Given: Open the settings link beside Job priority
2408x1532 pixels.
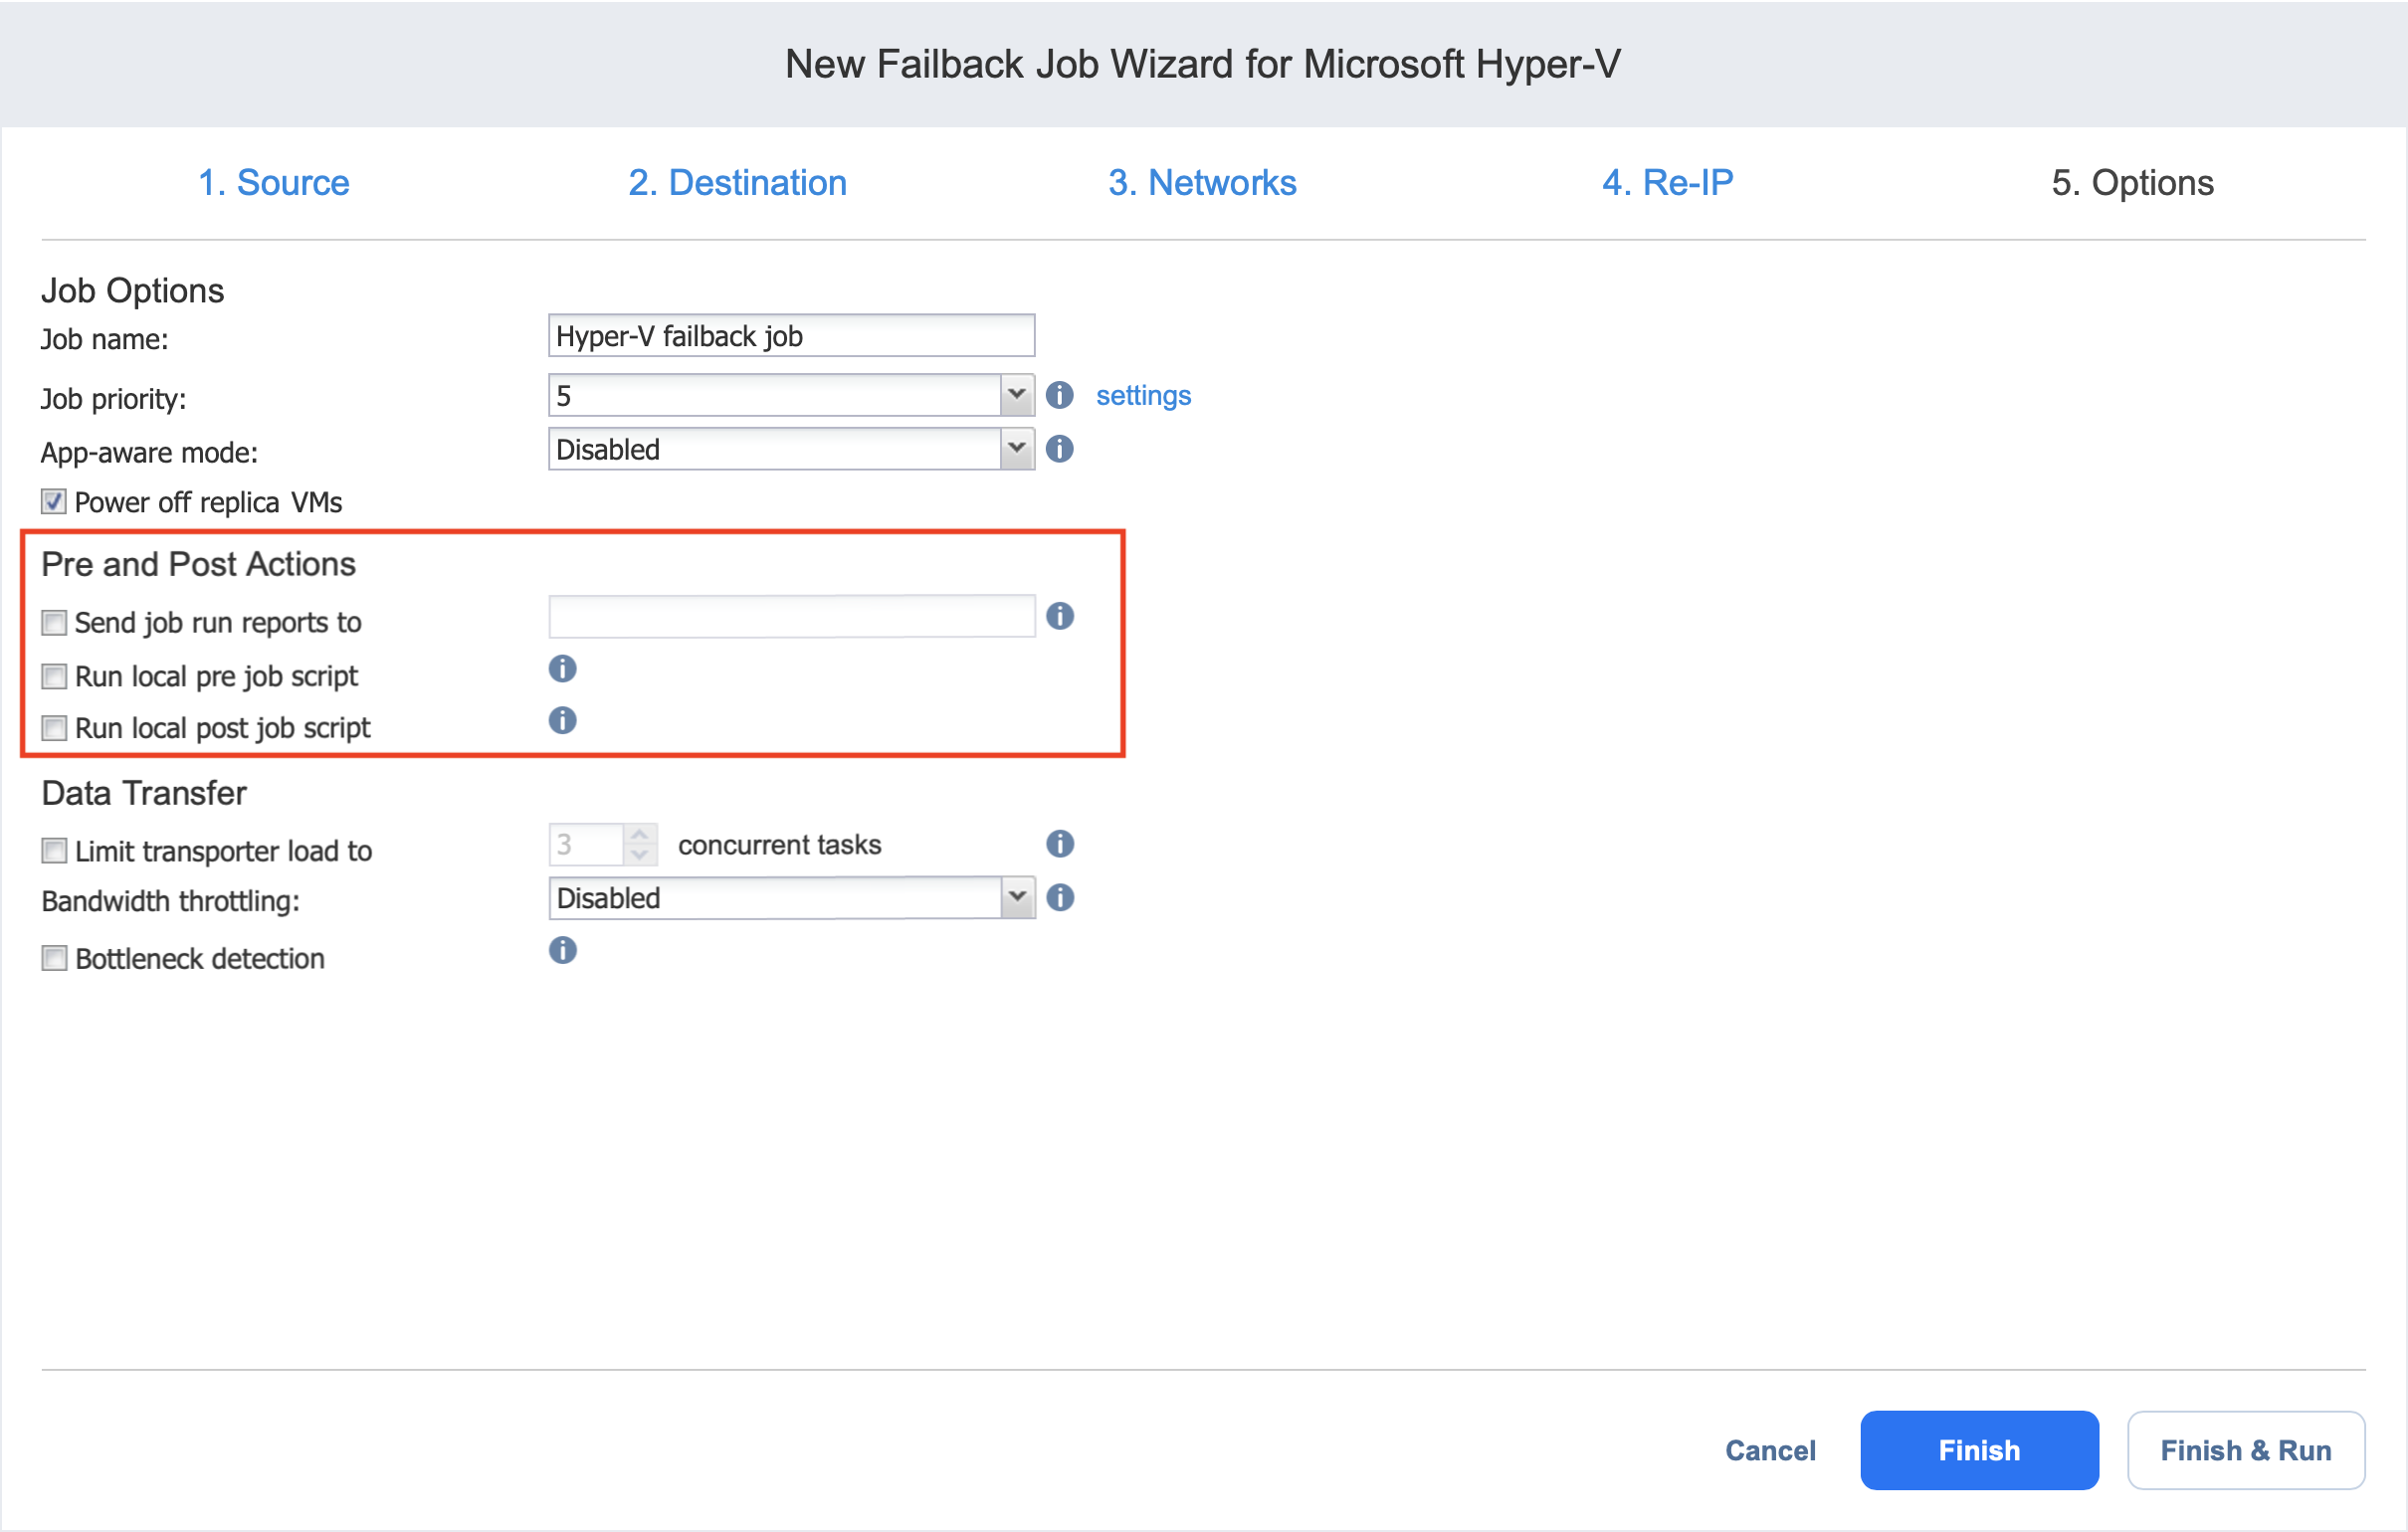Looking at the screenshot, I should [x=1143, y=395].
